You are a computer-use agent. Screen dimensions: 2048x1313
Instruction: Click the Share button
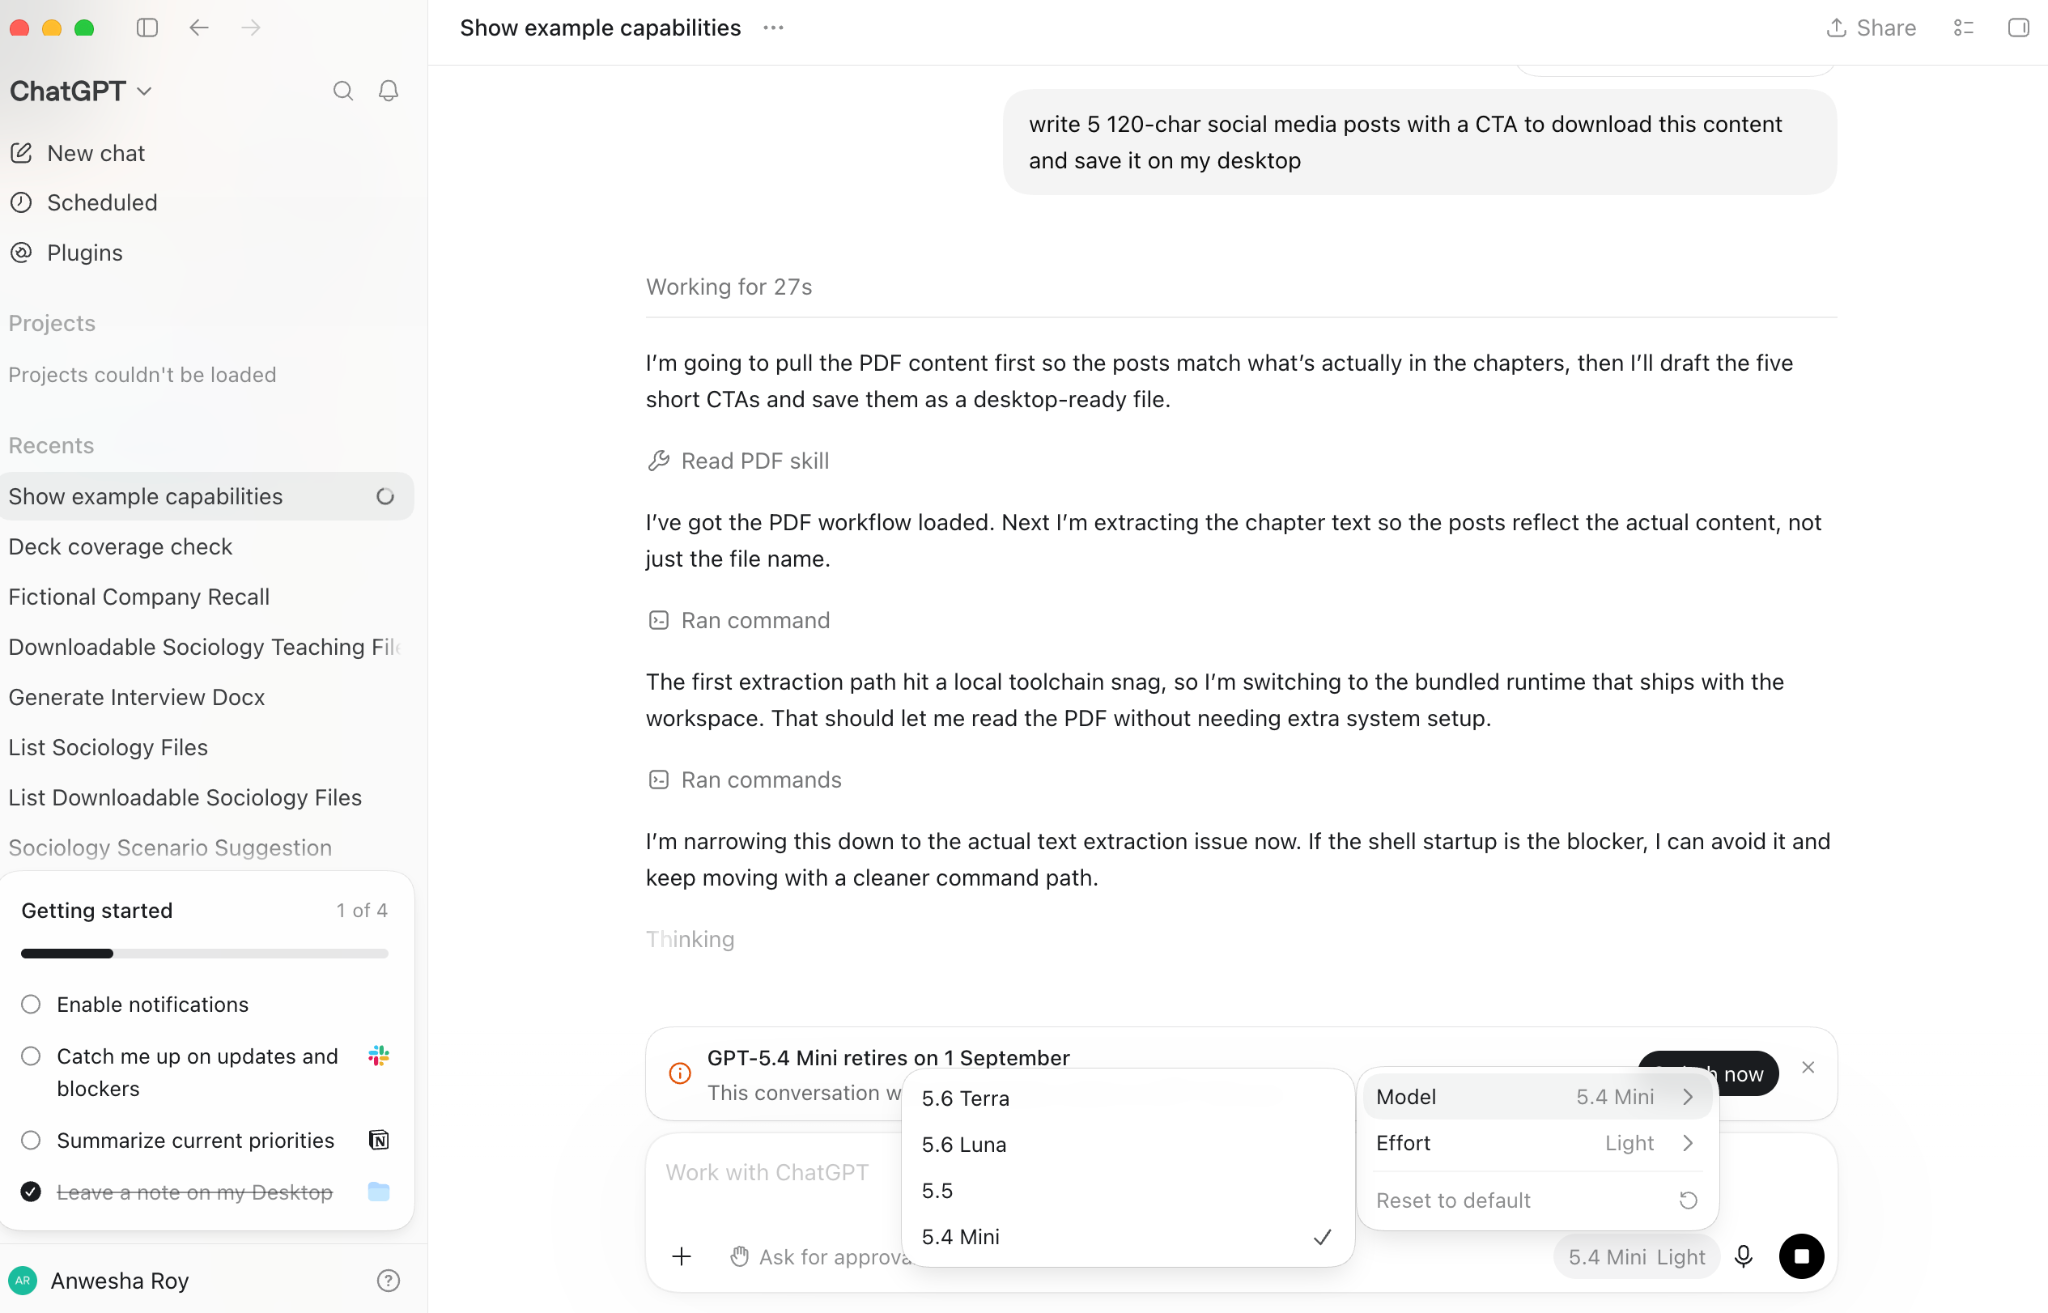pos(1871,28)
